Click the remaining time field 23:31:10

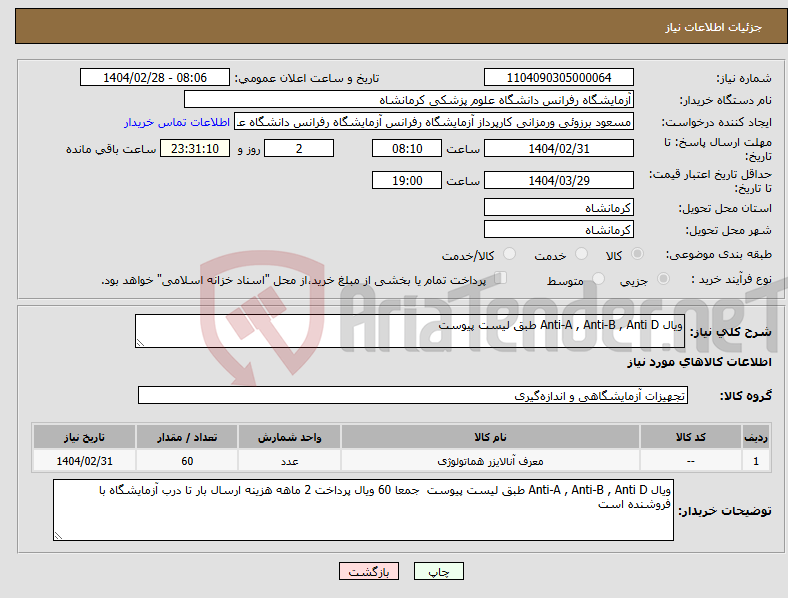(x=195, y=148)
